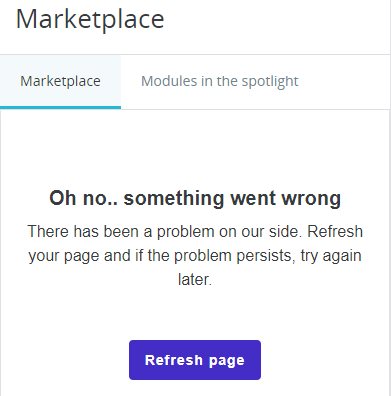Click the 'spotlight' word in second tab
Screen dimensions: 391x396
tap(270, 82)
